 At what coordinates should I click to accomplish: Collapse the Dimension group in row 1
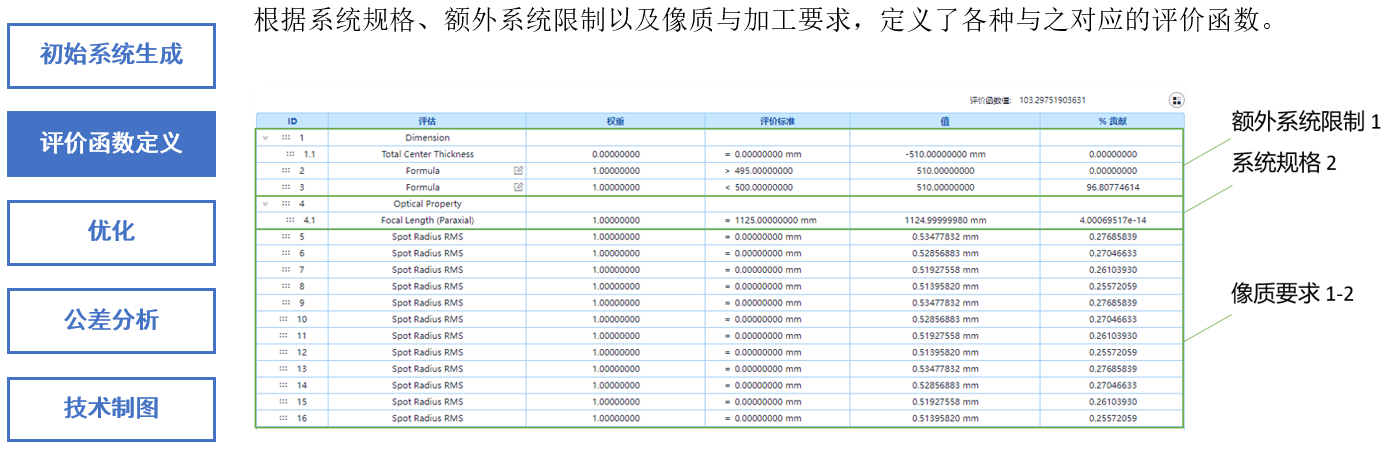pyautogui.click(x=265, y=138)
